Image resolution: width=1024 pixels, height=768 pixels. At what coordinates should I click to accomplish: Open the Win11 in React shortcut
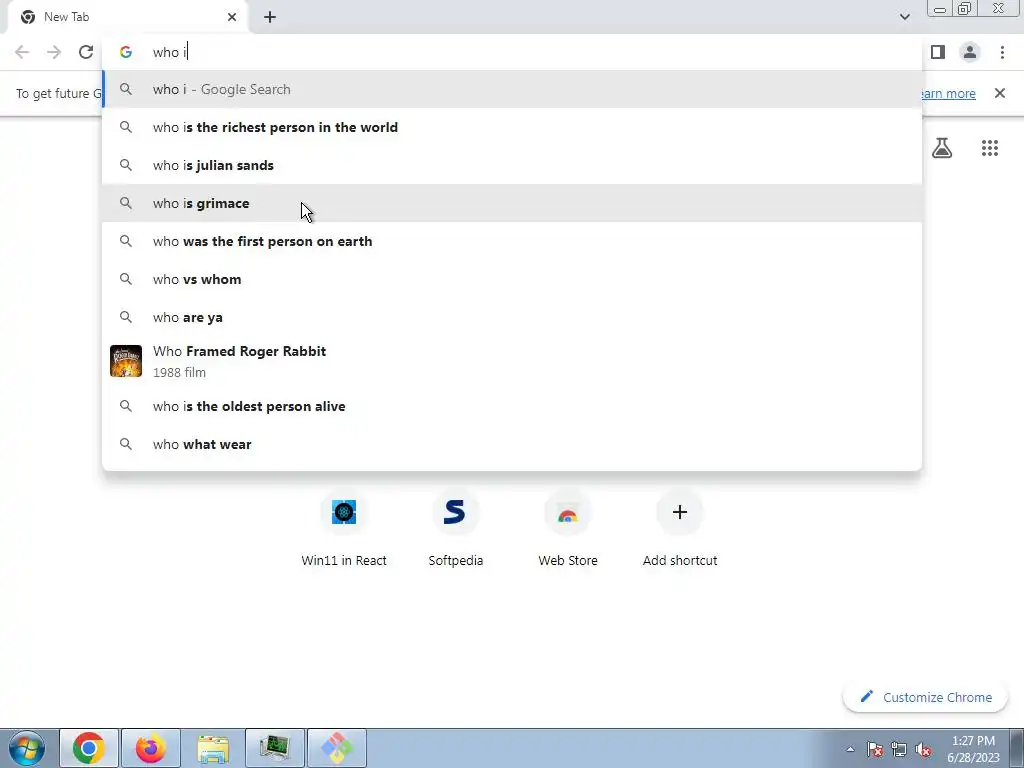click(x=344, y=530)
